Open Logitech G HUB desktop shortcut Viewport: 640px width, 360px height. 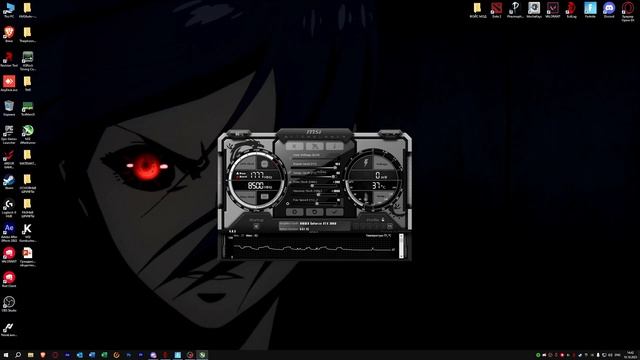(x=9, y=207)
